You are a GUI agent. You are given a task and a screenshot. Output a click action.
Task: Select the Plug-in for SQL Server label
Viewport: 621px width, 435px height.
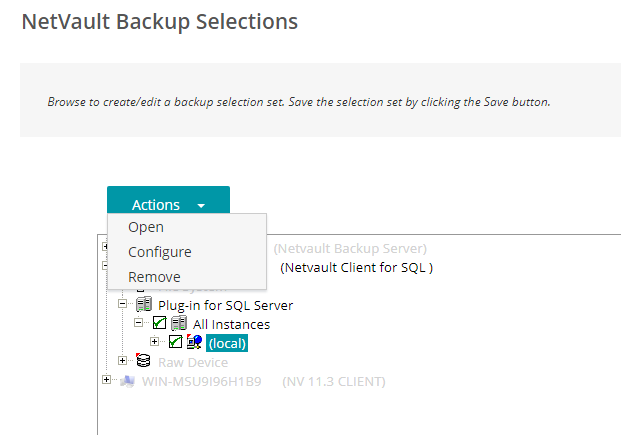point(225,305)
